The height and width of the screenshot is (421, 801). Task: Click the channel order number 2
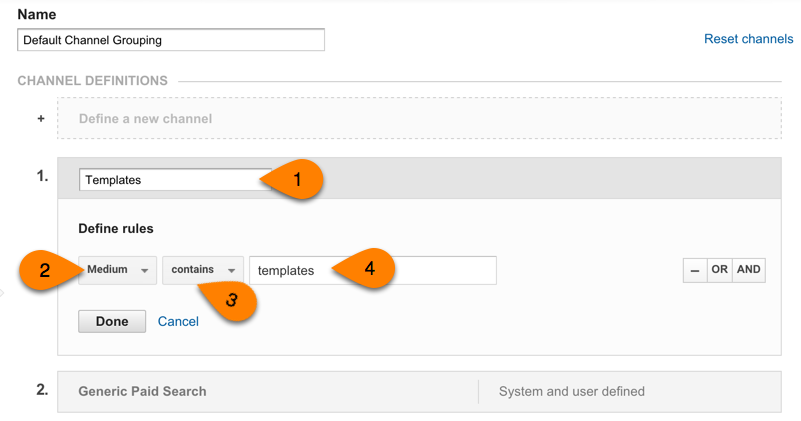pyautogui.click(x=42, y=390)
